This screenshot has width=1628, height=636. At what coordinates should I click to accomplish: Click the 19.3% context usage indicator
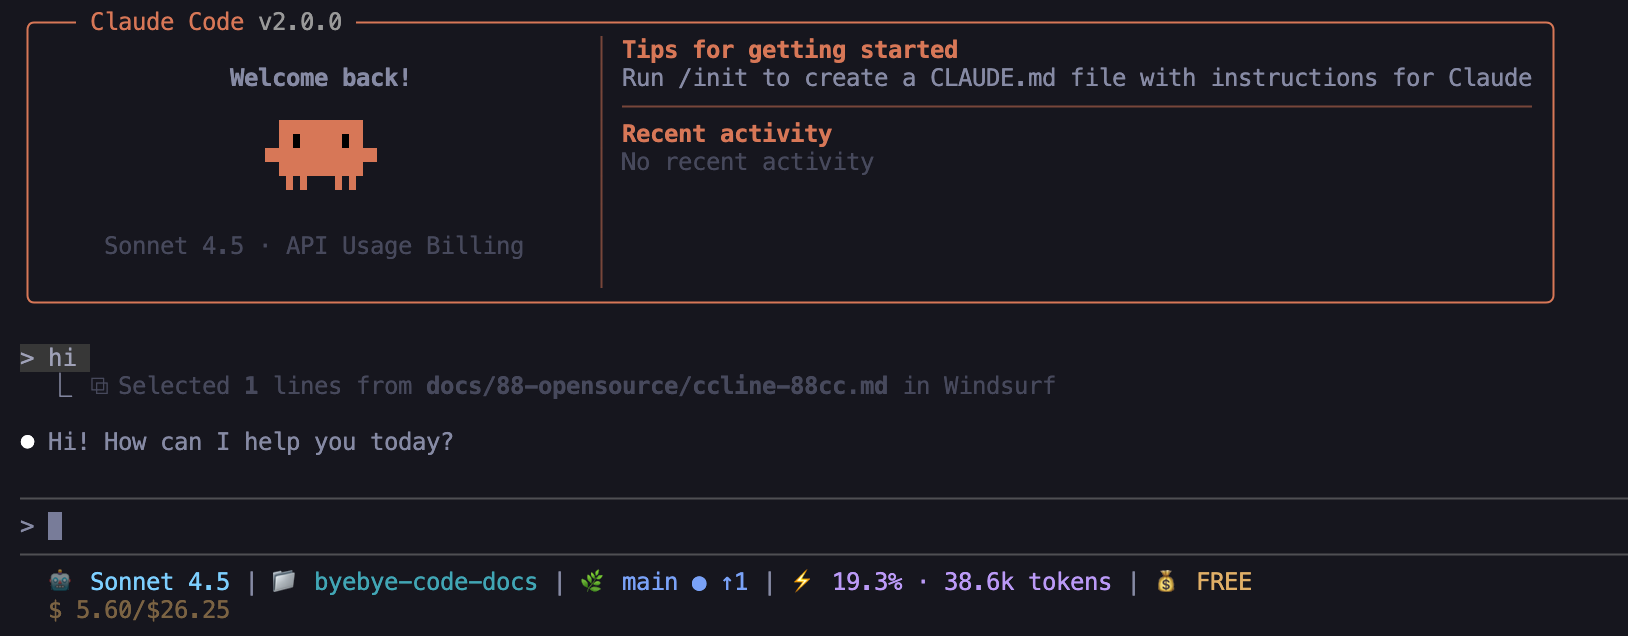click(x=867, y=582)
